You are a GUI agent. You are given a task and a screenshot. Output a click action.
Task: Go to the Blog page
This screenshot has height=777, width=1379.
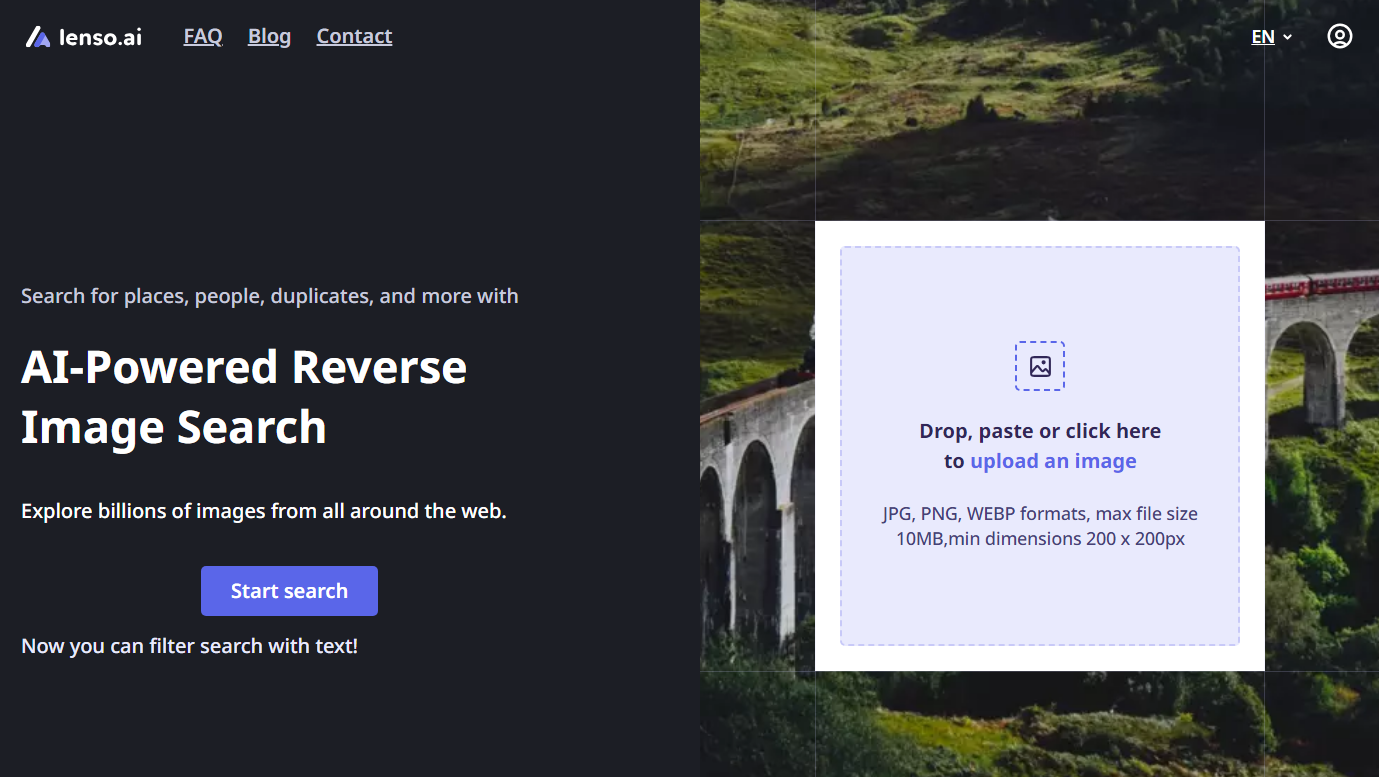269,36
